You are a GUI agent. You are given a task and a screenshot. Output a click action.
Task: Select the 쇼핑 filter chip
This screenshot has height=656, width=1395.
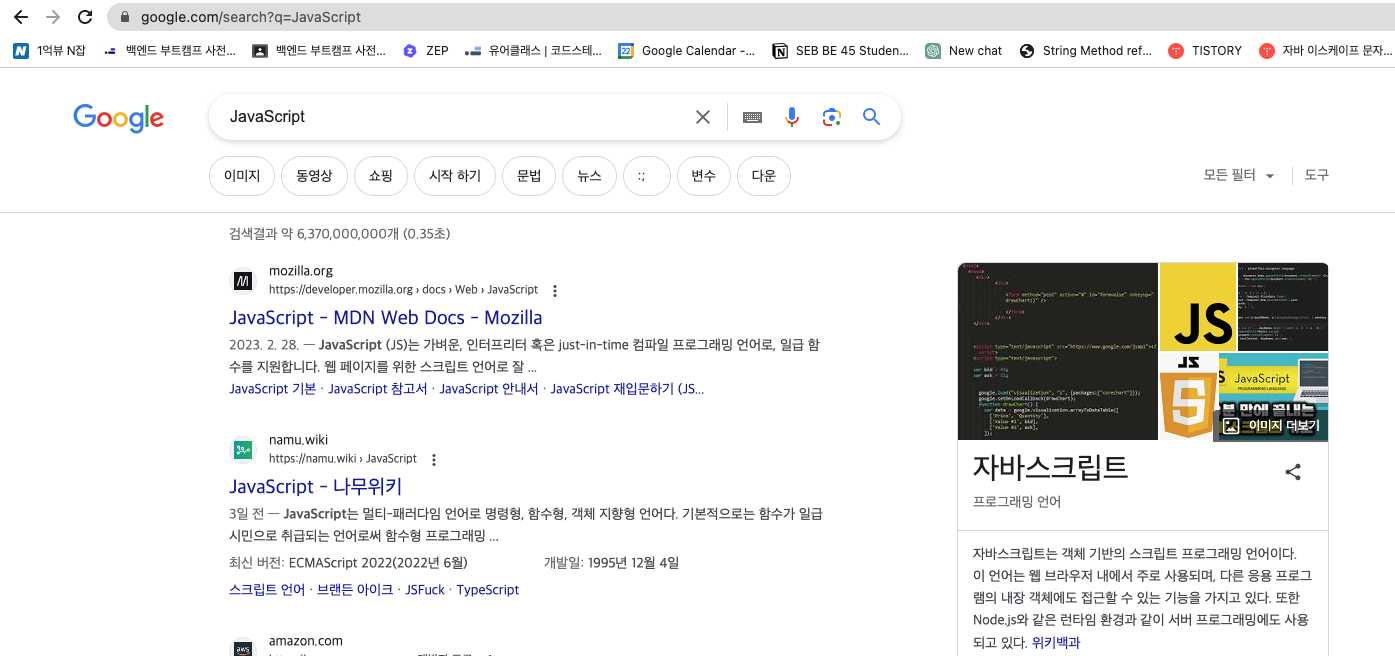pyautogui.click(x=380, y=176)
